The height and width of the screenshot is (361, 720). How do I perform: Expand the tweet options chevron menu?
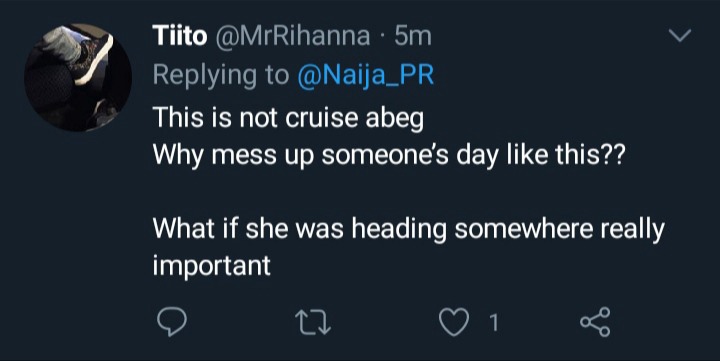pyautogui.click(x=680, y=35)
